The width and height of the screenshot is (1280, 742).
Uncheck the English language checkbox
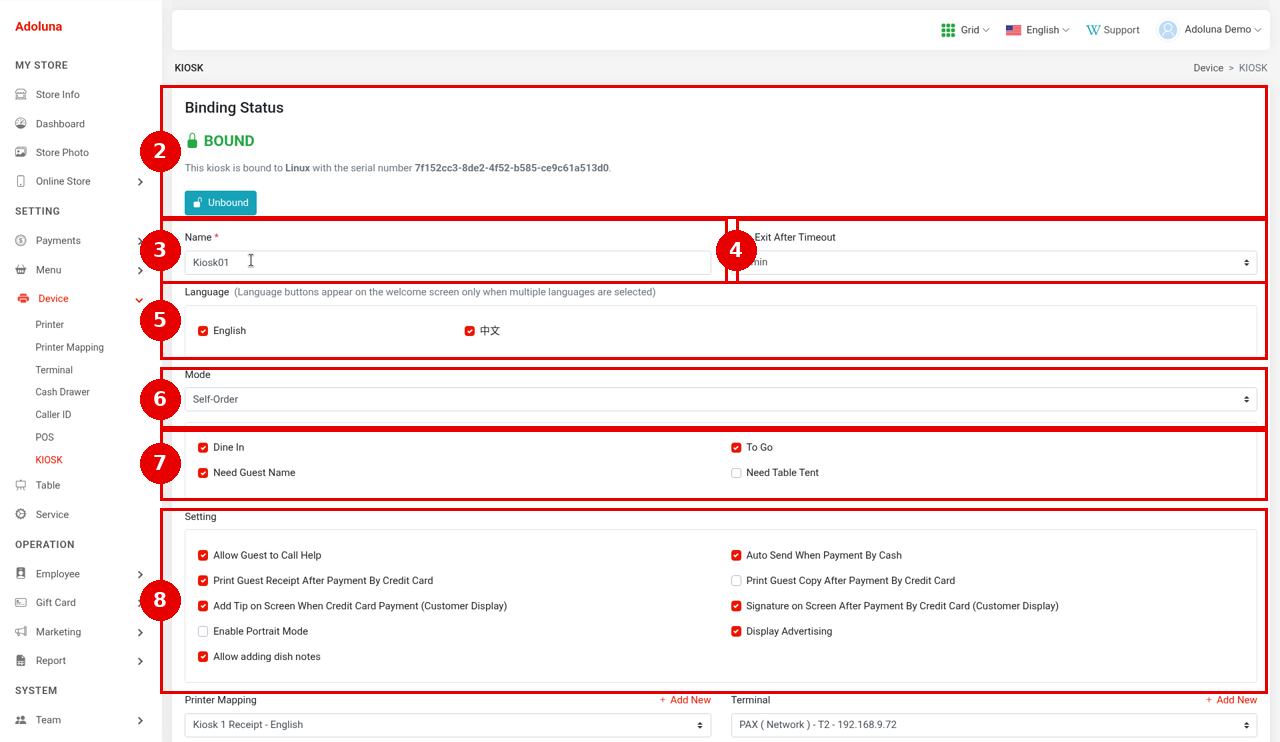pos(203,331)
